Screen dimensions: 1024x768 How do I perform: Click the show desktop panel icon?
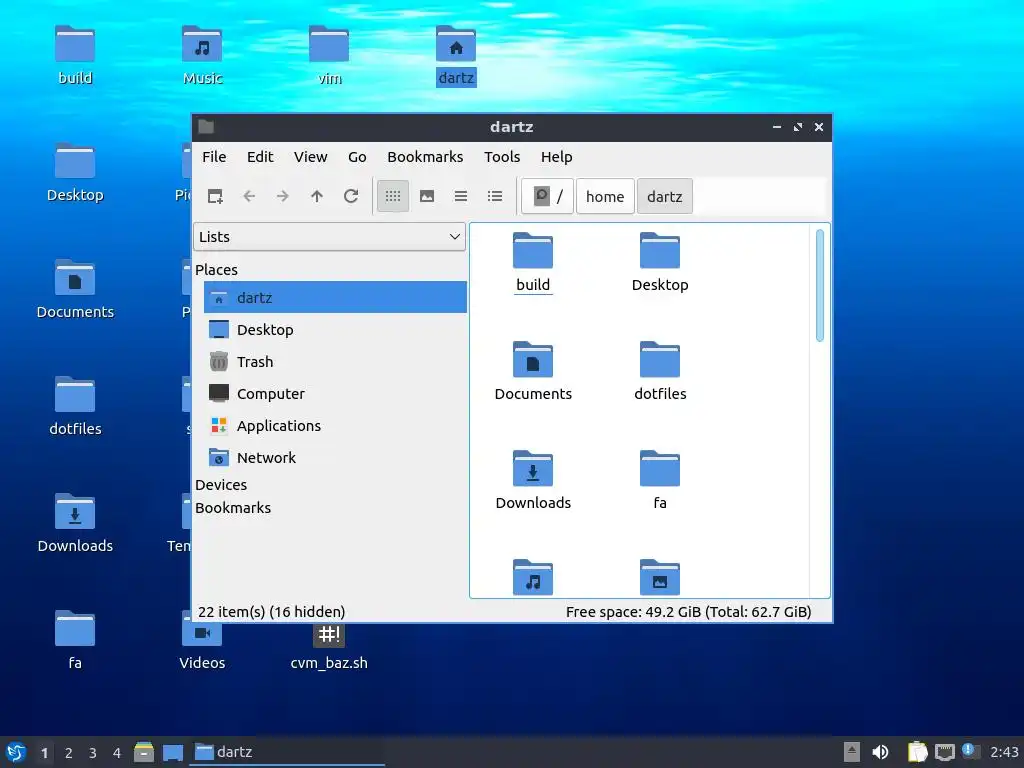172,752
